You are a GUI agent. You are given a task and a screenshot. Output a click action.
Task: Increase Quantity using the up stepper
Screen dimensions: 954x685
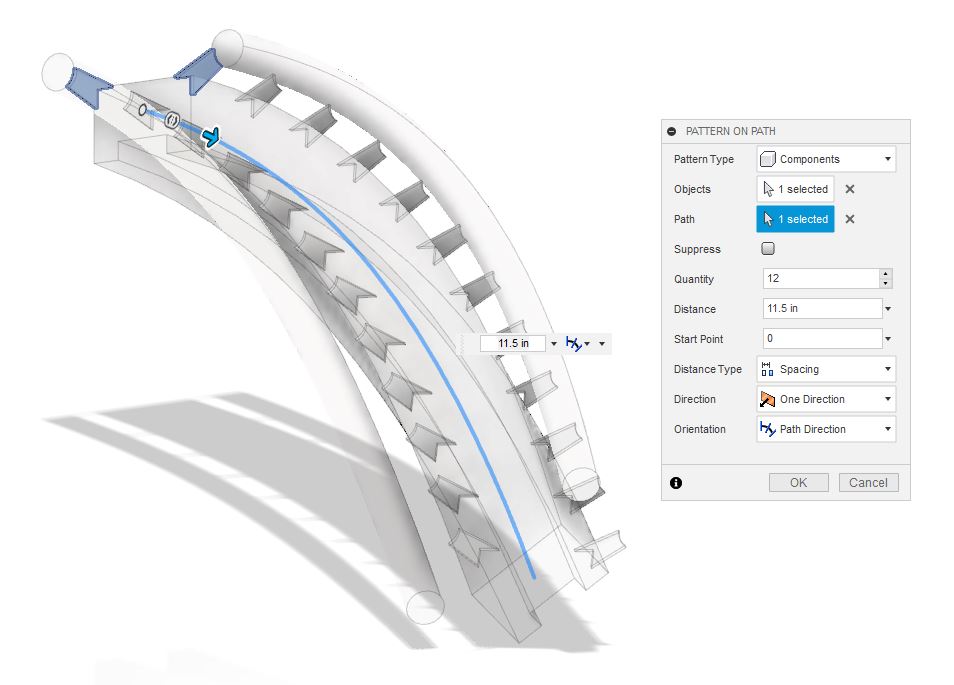[888, 273]
